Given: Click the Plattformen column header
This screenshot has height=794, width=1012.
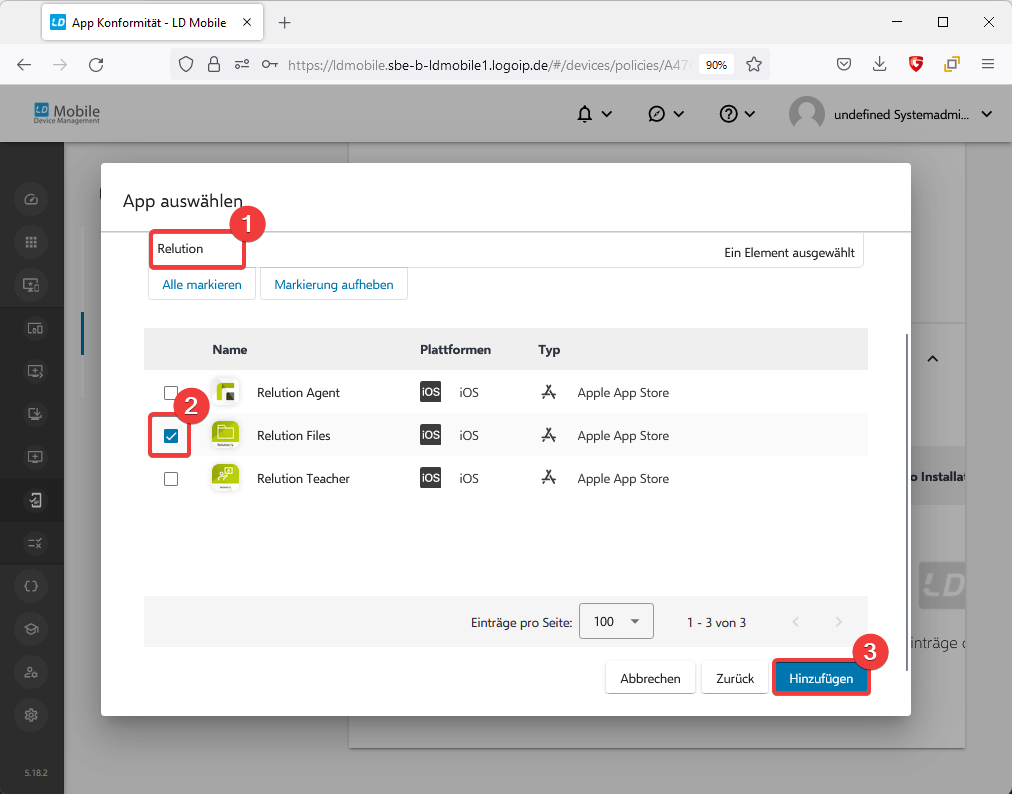Looking at the screenshot, I should pyautogui.click(x=455, y=349).
